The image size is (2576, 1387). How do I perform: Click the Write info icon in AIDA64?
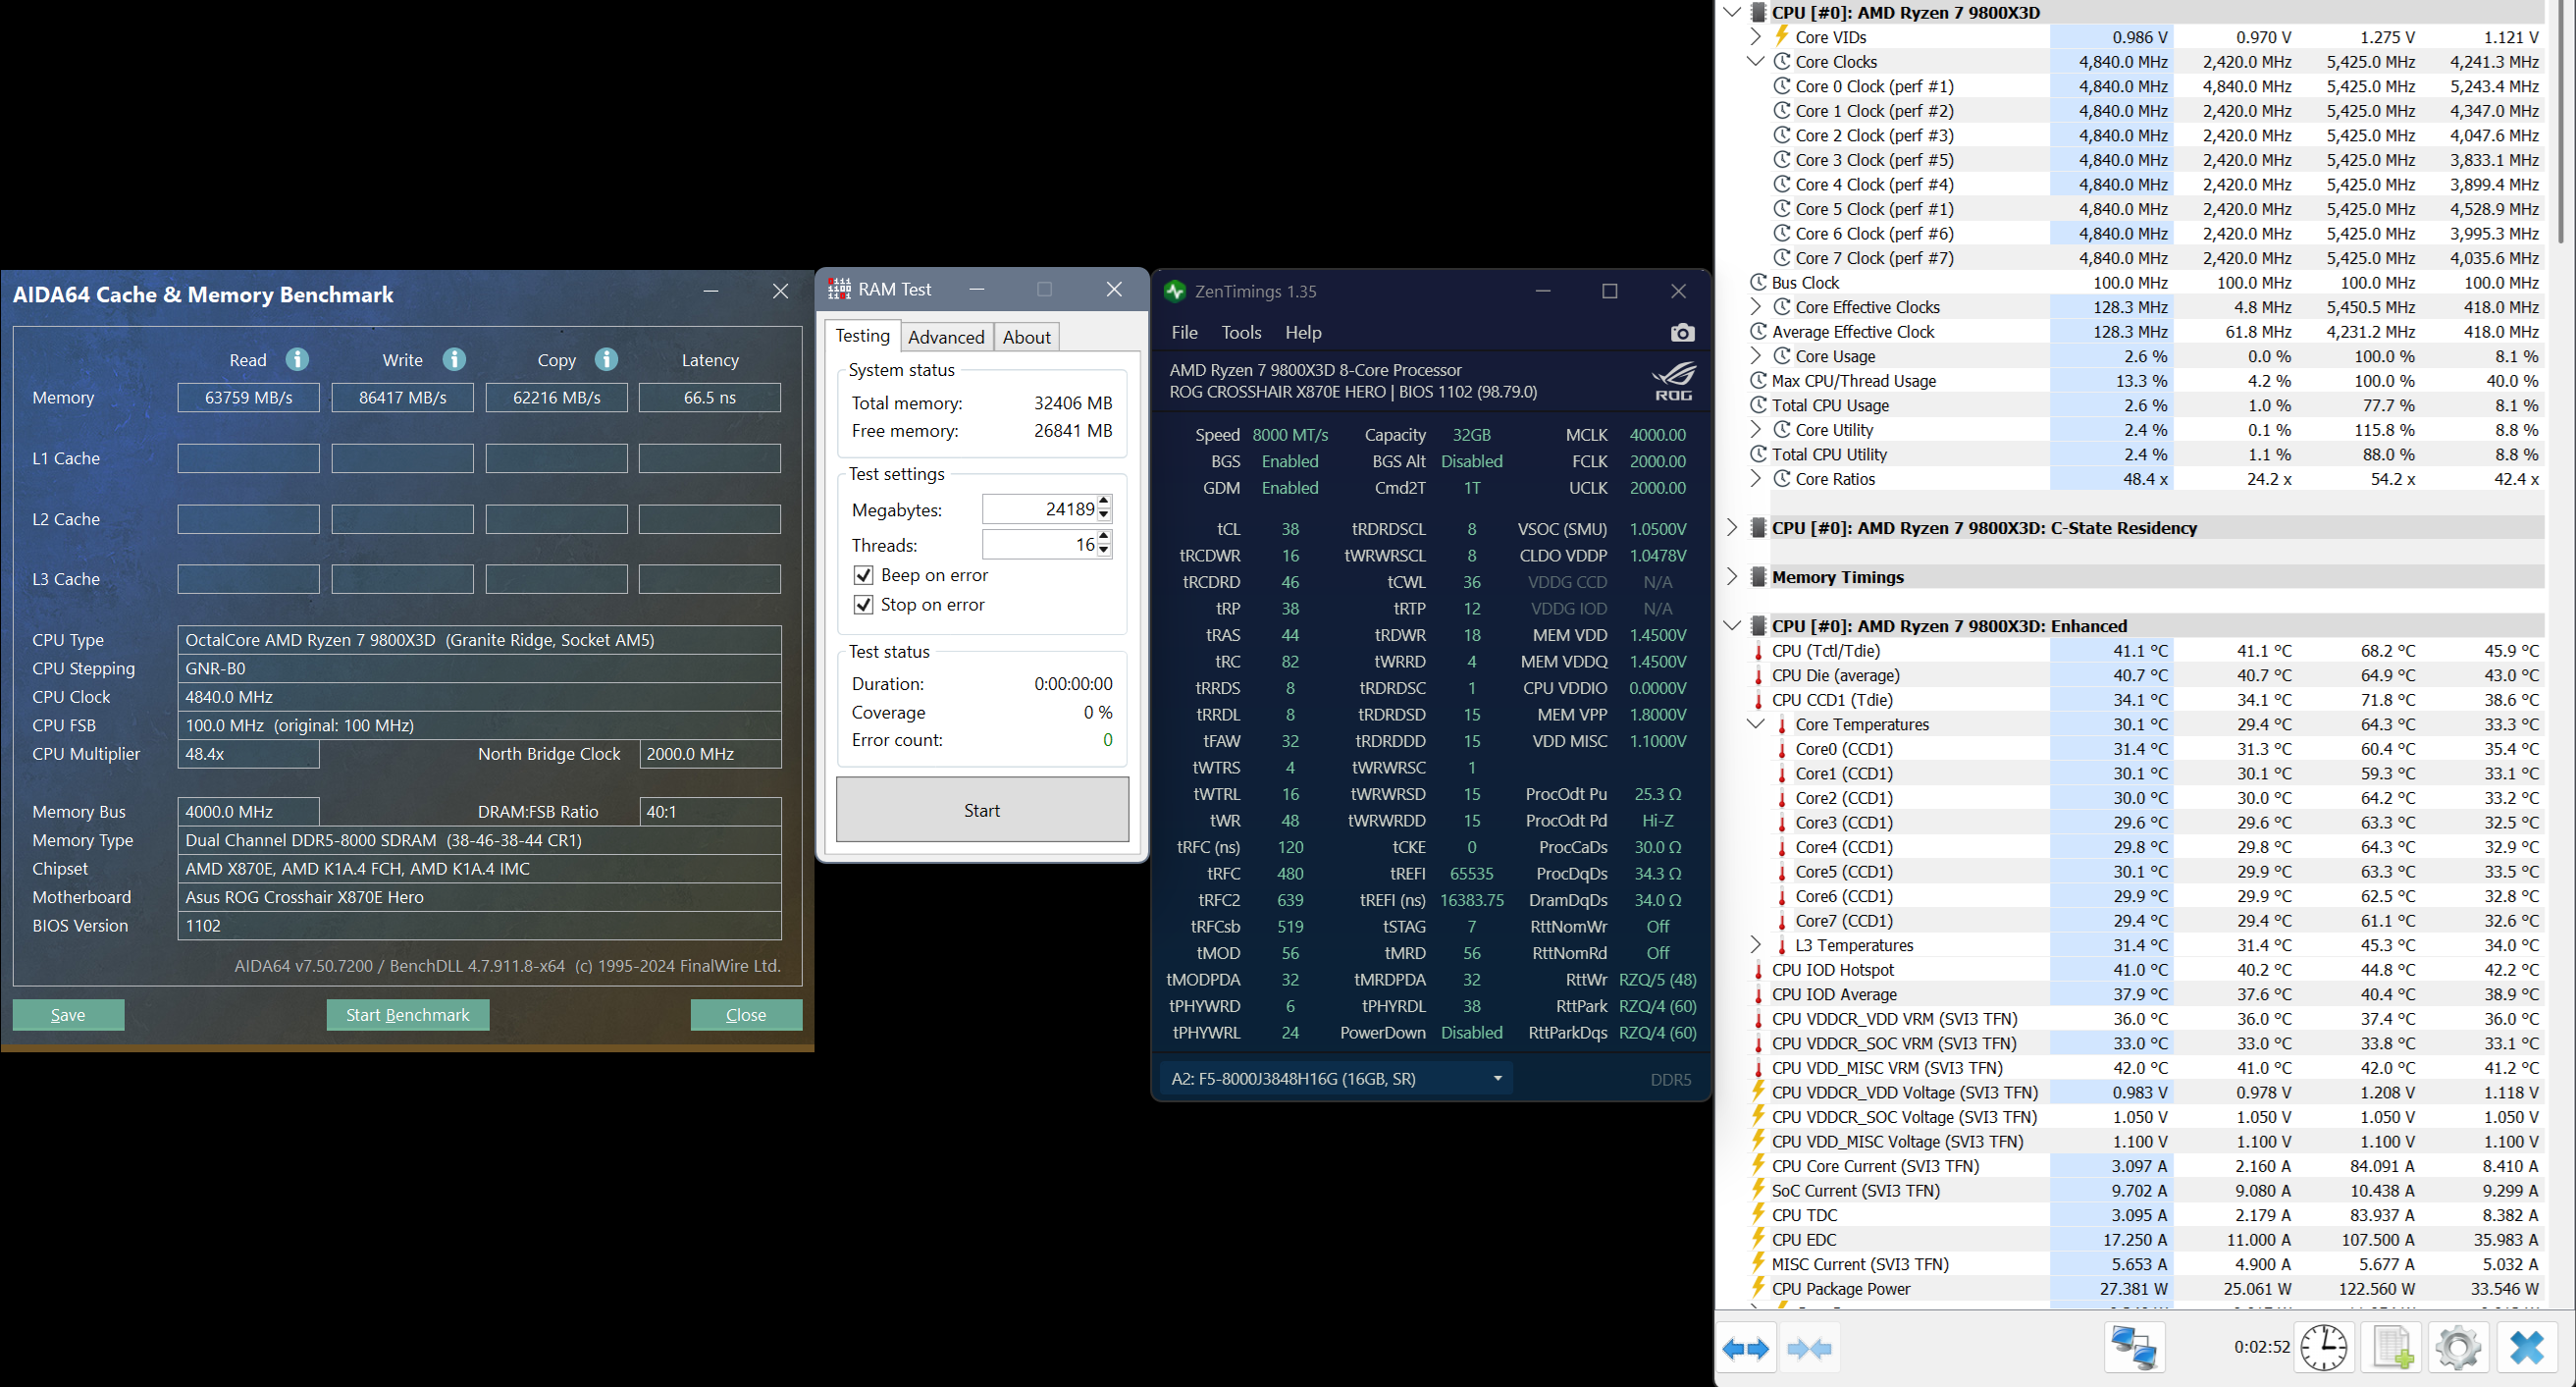pyautogui.click(x=454, y=359)
